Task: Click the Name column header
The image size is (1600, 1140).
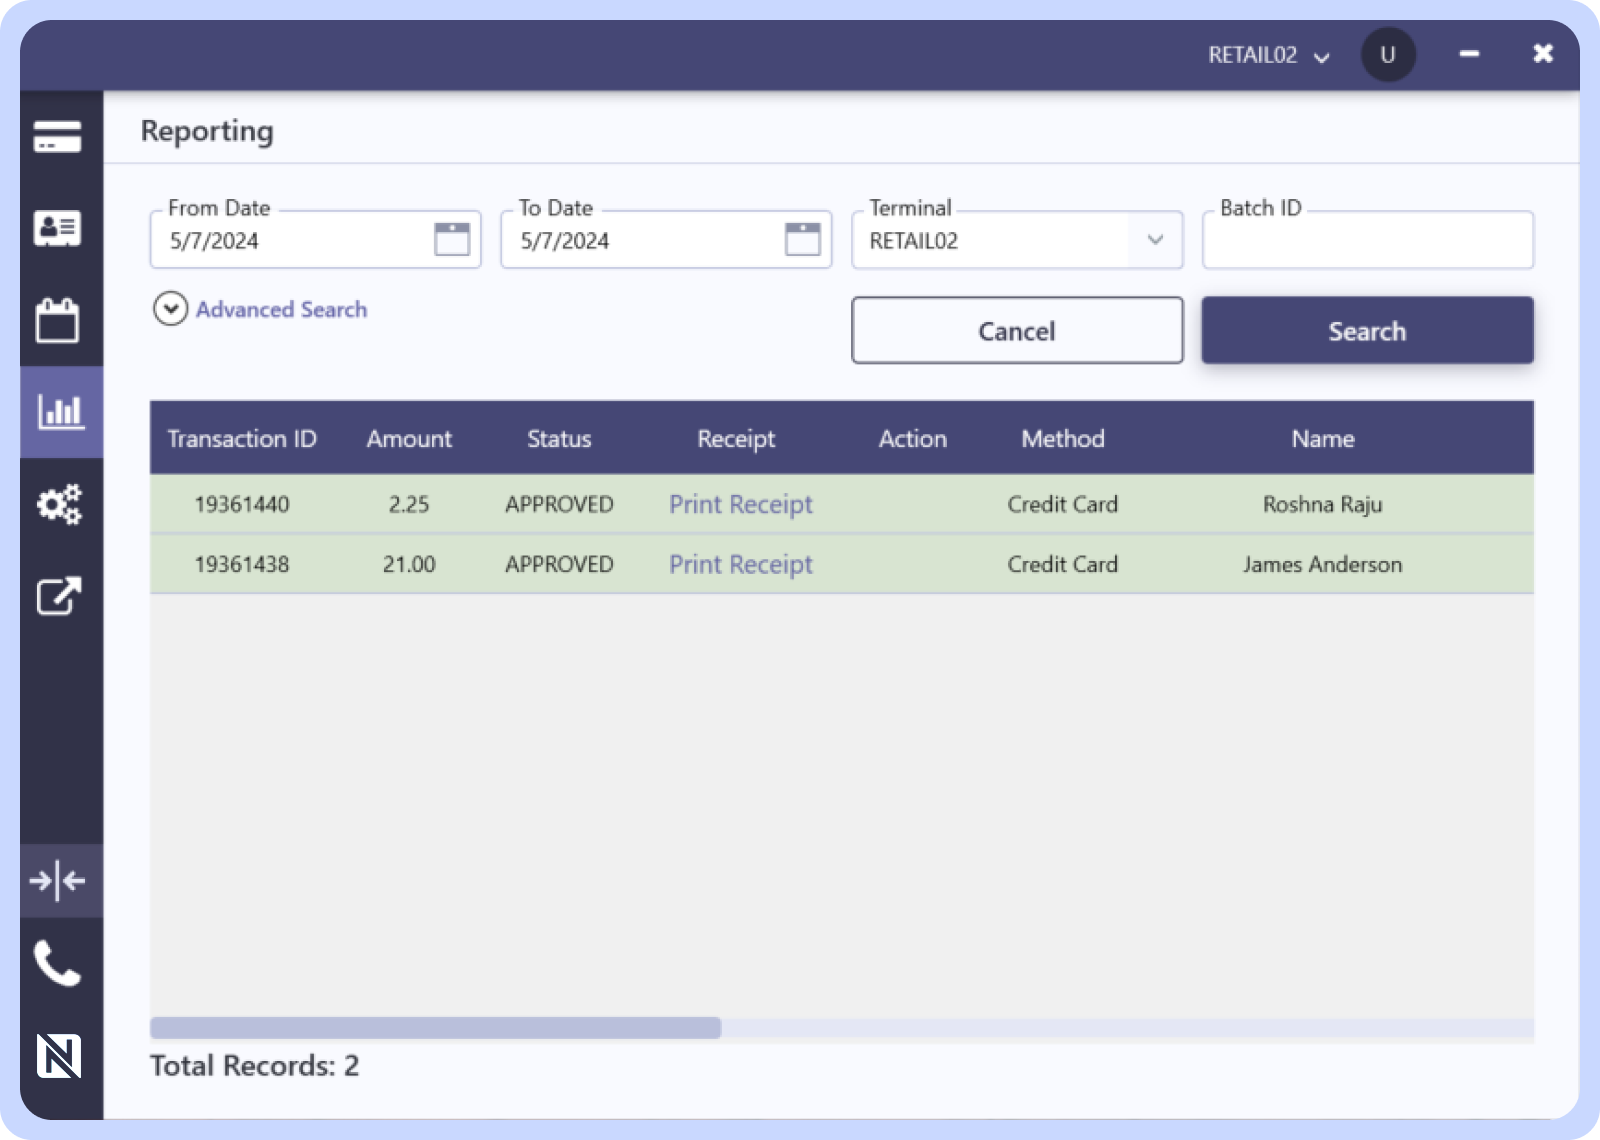Action: (x=1323, y=439)
